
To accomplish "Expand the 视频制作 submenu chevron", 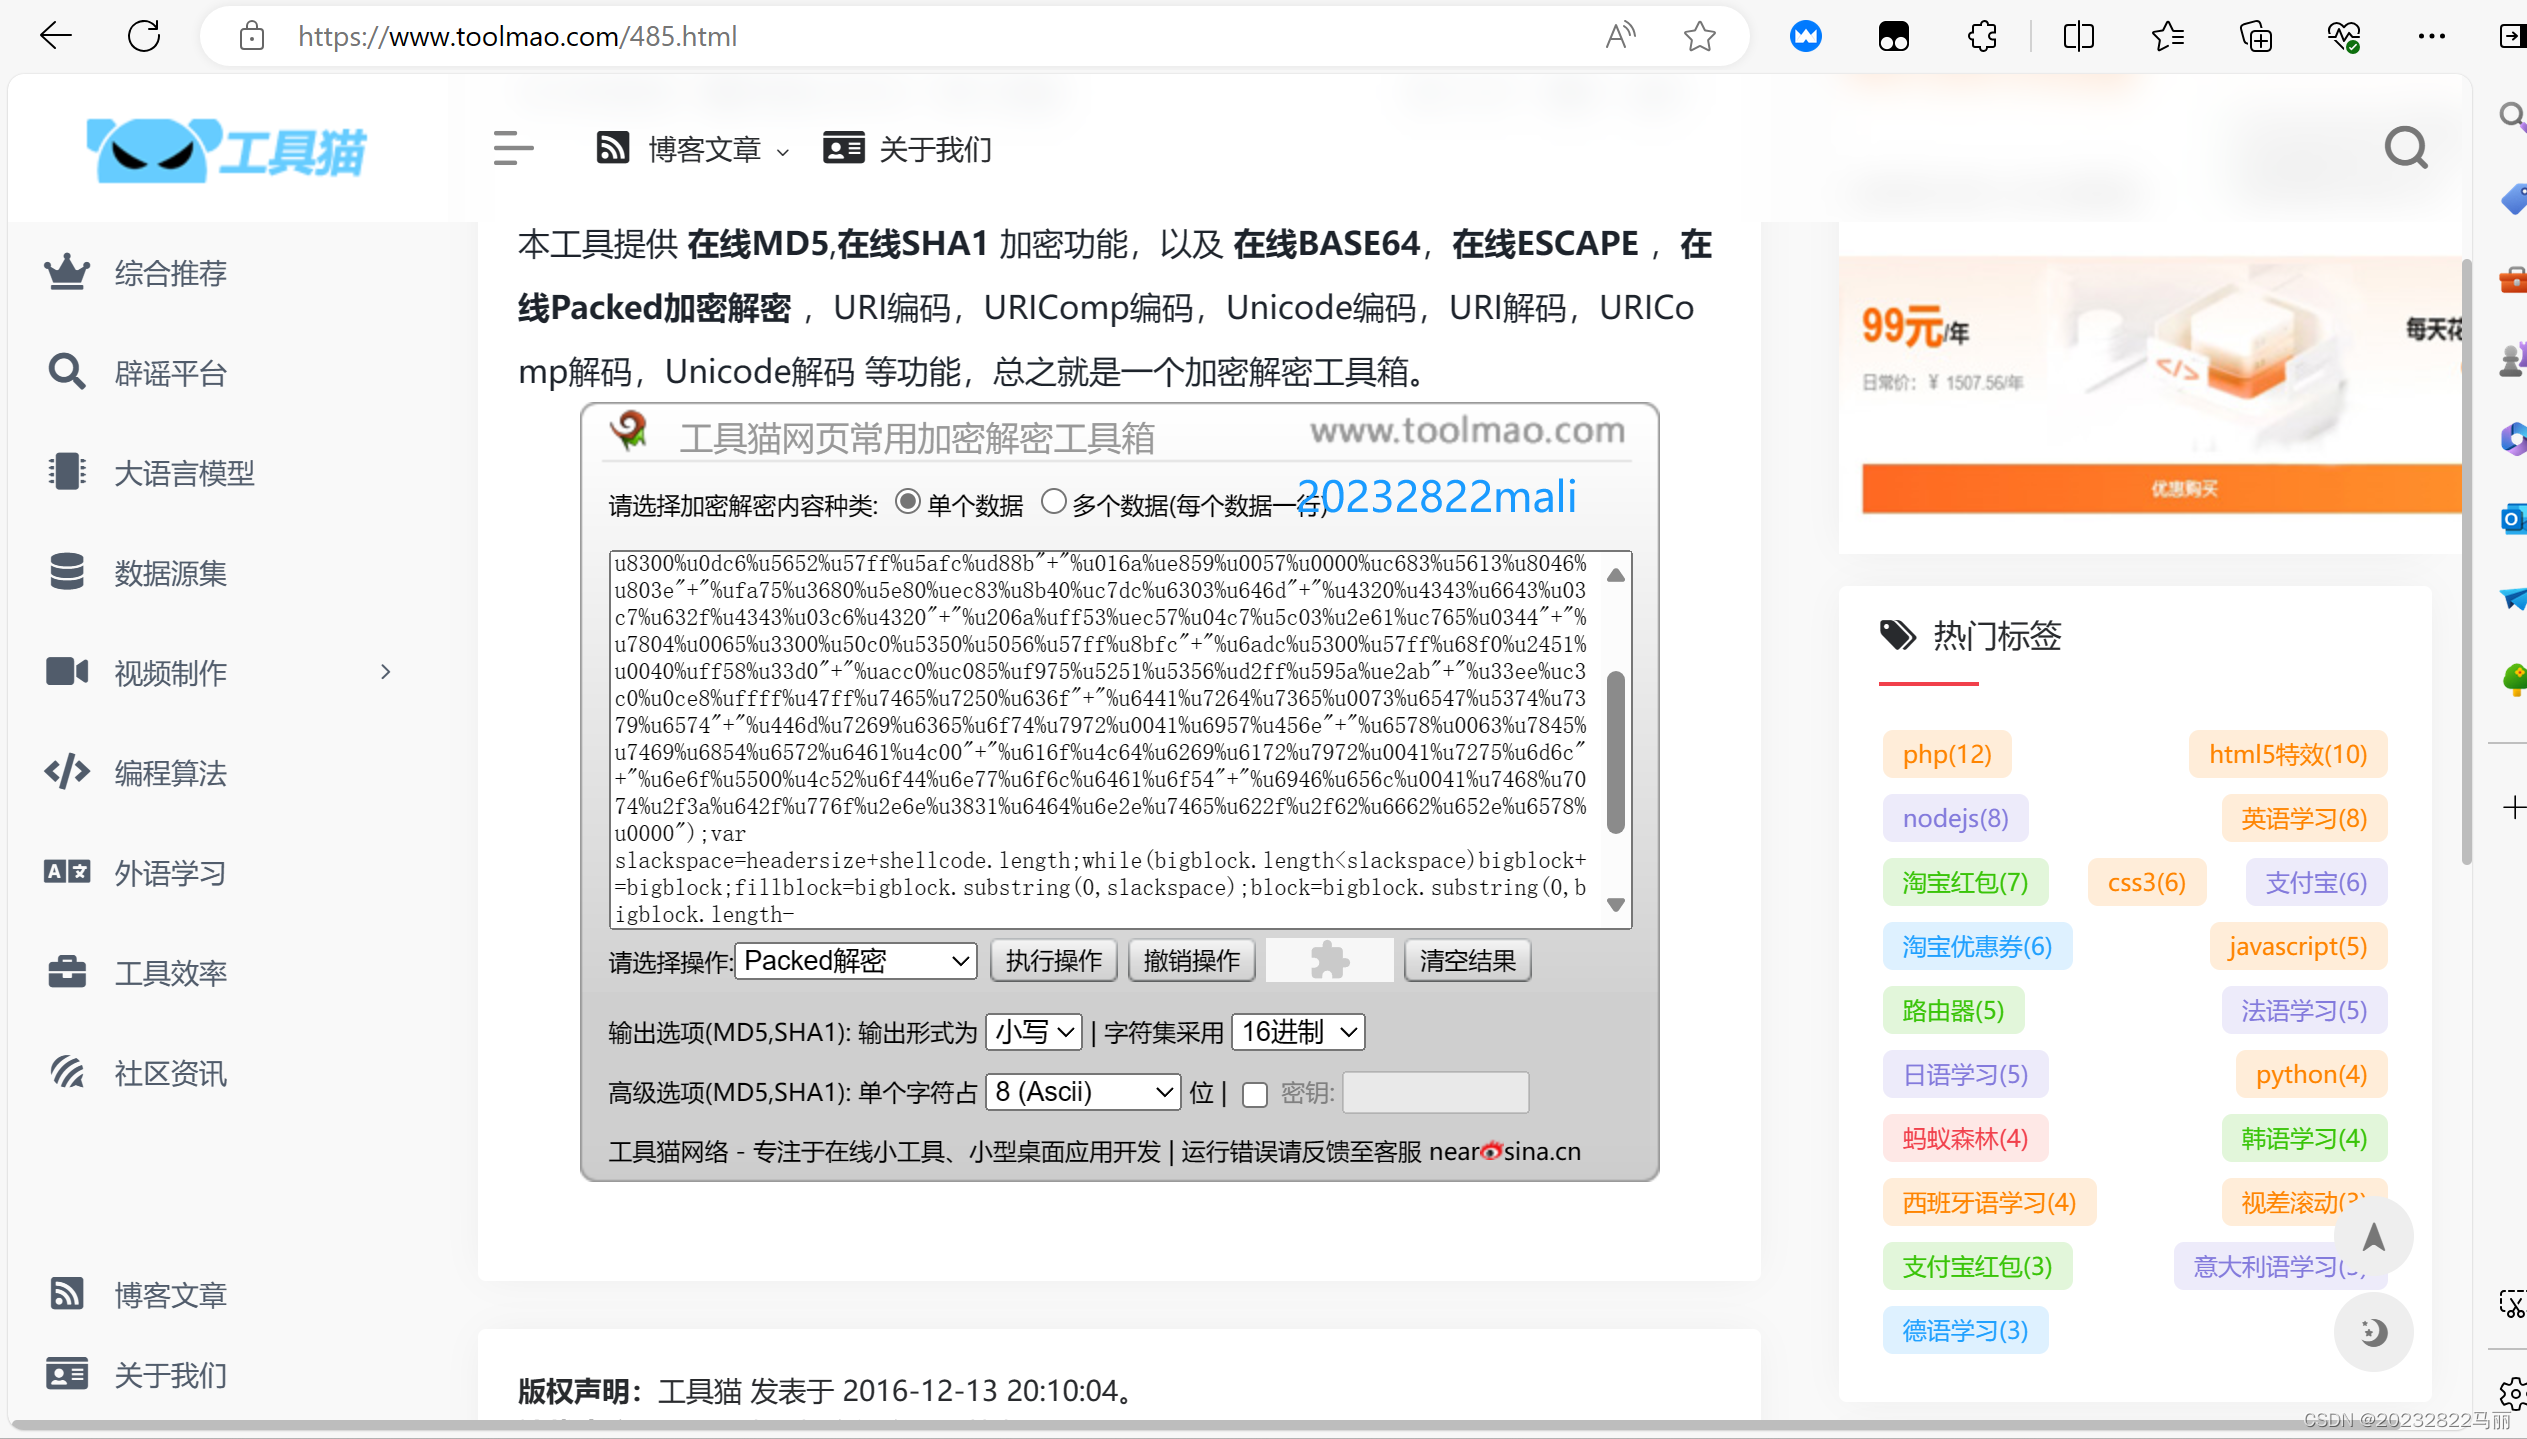I will (386, 672).
